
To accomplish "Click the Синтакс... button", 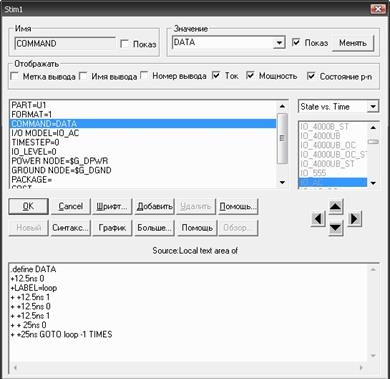I will [70, 228].
